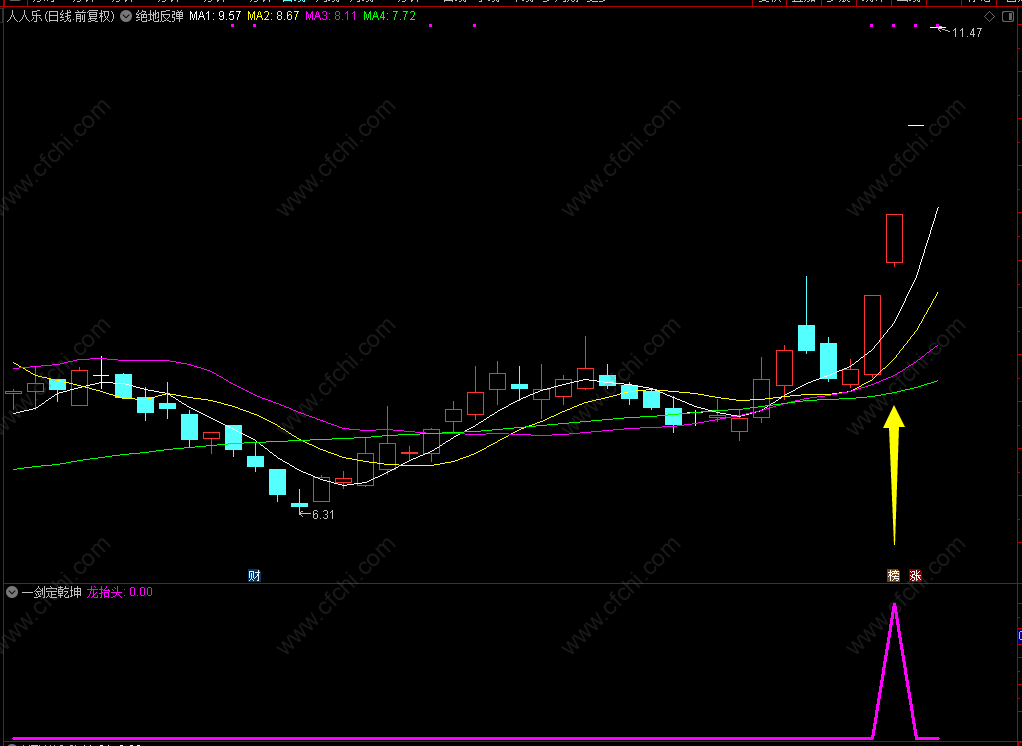Open the 绝地反弹 indicator dropdown arrow
The height and width of the screenshot is (746, 1022).
pos(126,16)
